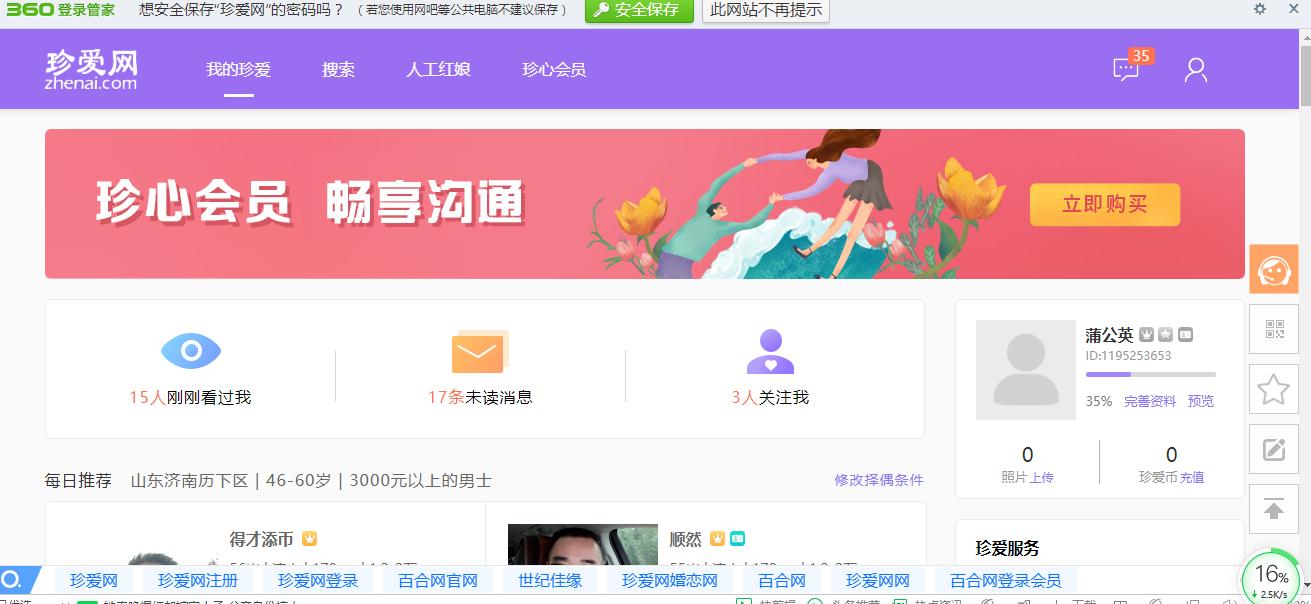Select the star favorites icon
The width and height of the screenshot is (1311, 604).
tap(1273, 389)
